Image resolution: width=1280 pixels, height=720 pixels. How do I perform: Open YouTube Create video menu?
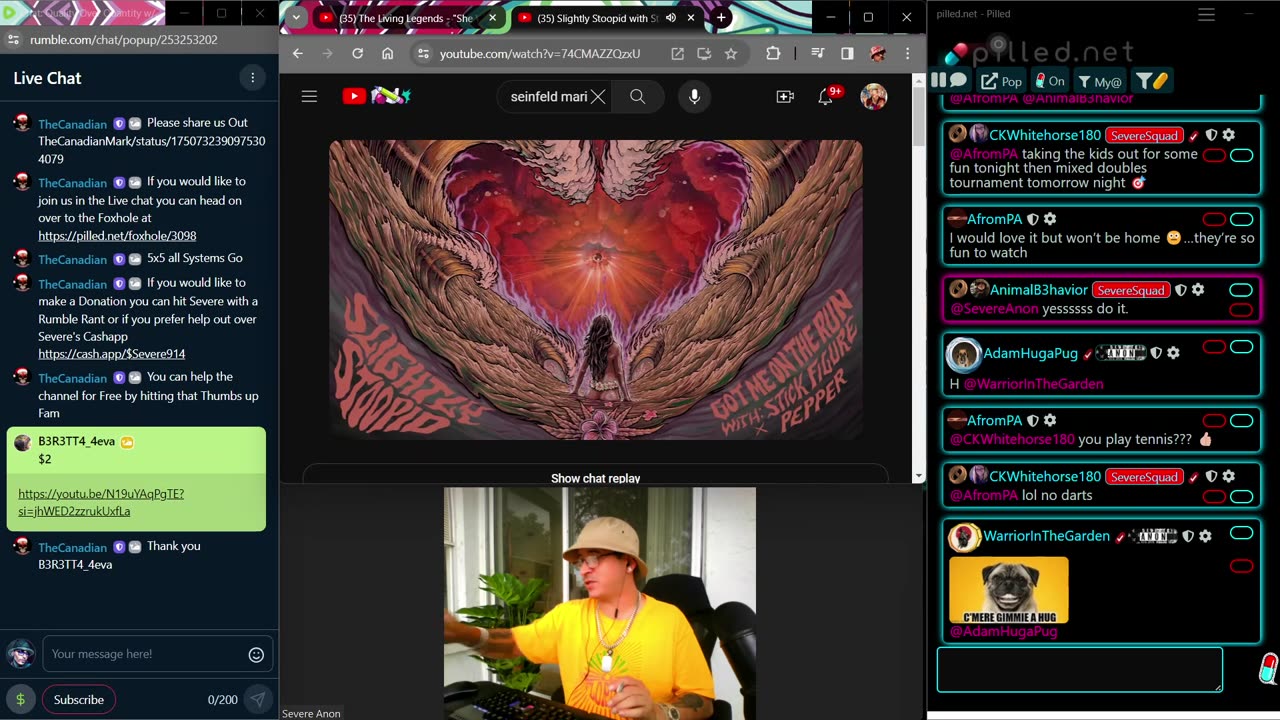785,96
